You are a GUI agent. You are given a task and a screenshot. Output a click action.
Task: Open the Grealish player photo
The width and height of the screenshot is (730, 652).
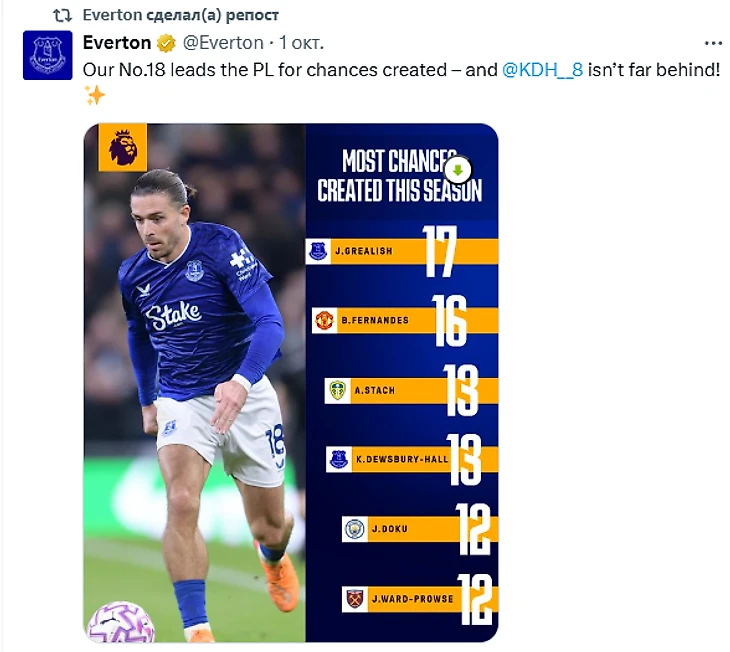click(x=200, y=400)
